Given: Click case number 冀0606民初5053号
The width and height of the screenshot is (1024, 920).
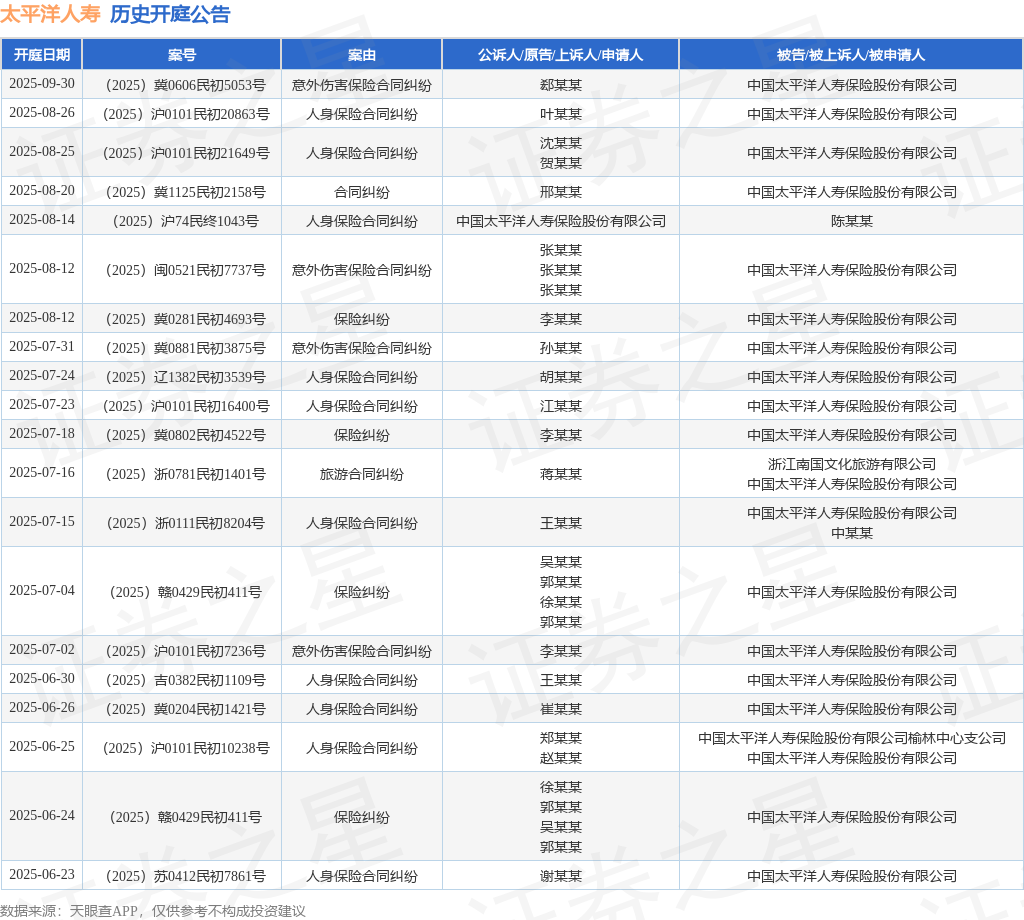Looking at the screenshot, I should click(185, 85).
